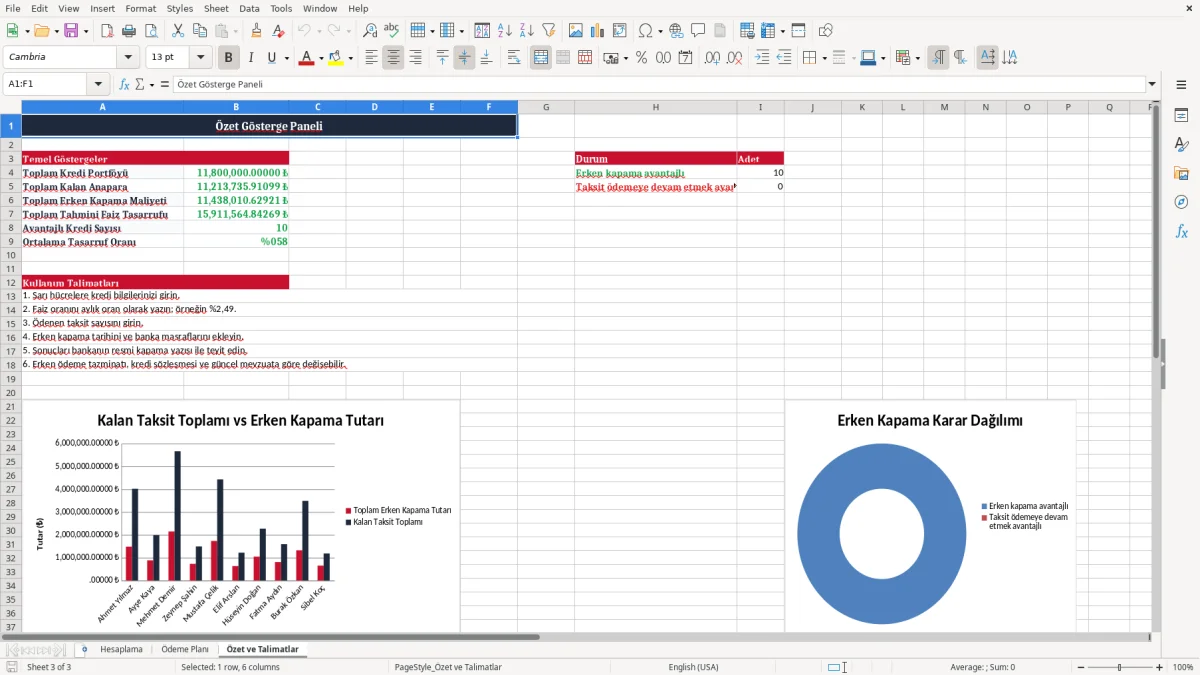Screen dimensions: 1200x675
Task: Click the Increase Indent icon
Action: [x=762, y=58]
